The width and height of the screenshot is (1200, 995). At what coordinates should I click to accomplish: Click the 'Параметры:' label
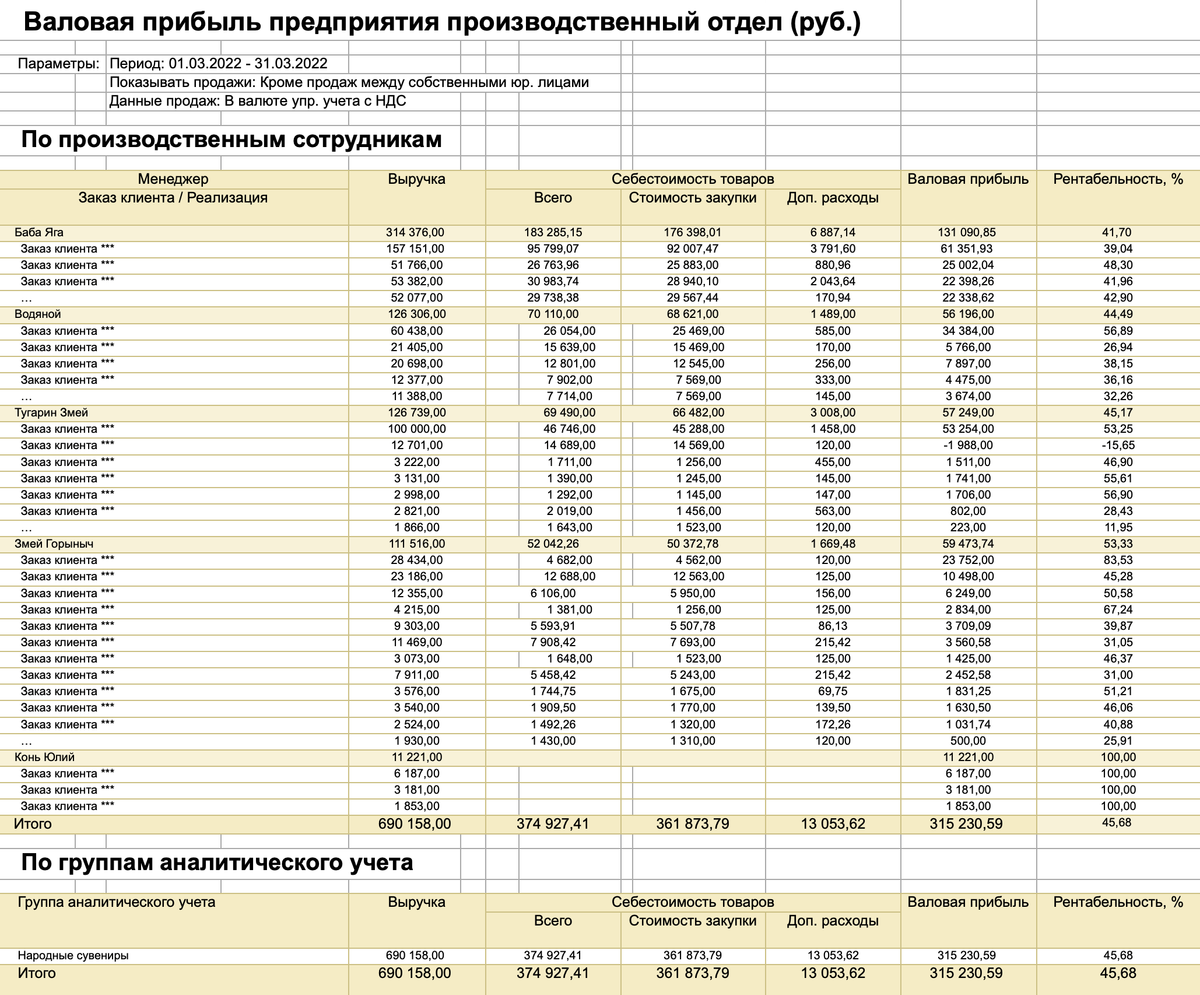coord(58,64)
